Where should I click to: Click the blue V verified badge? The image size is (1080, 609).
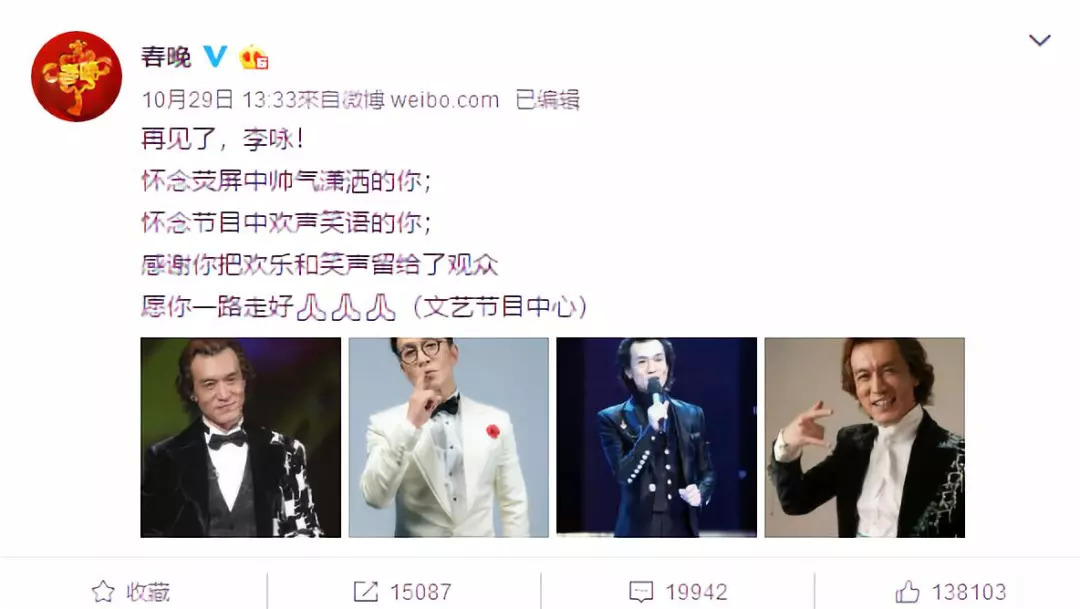coord(215,56)
